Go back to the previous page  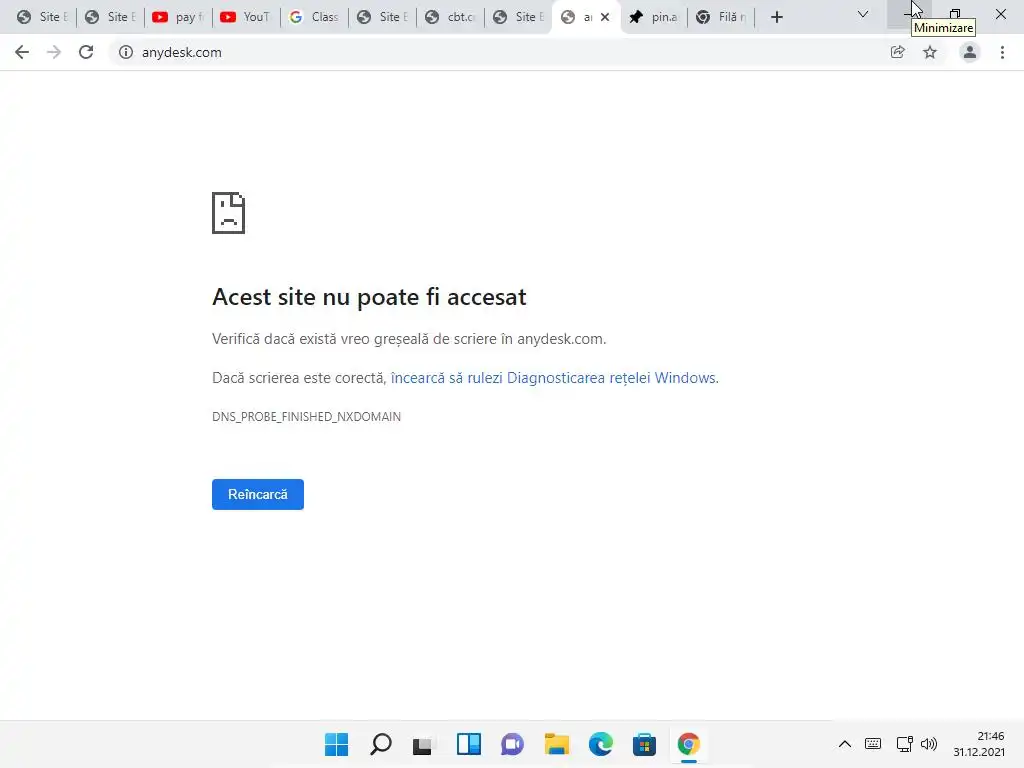click(22, 52)
